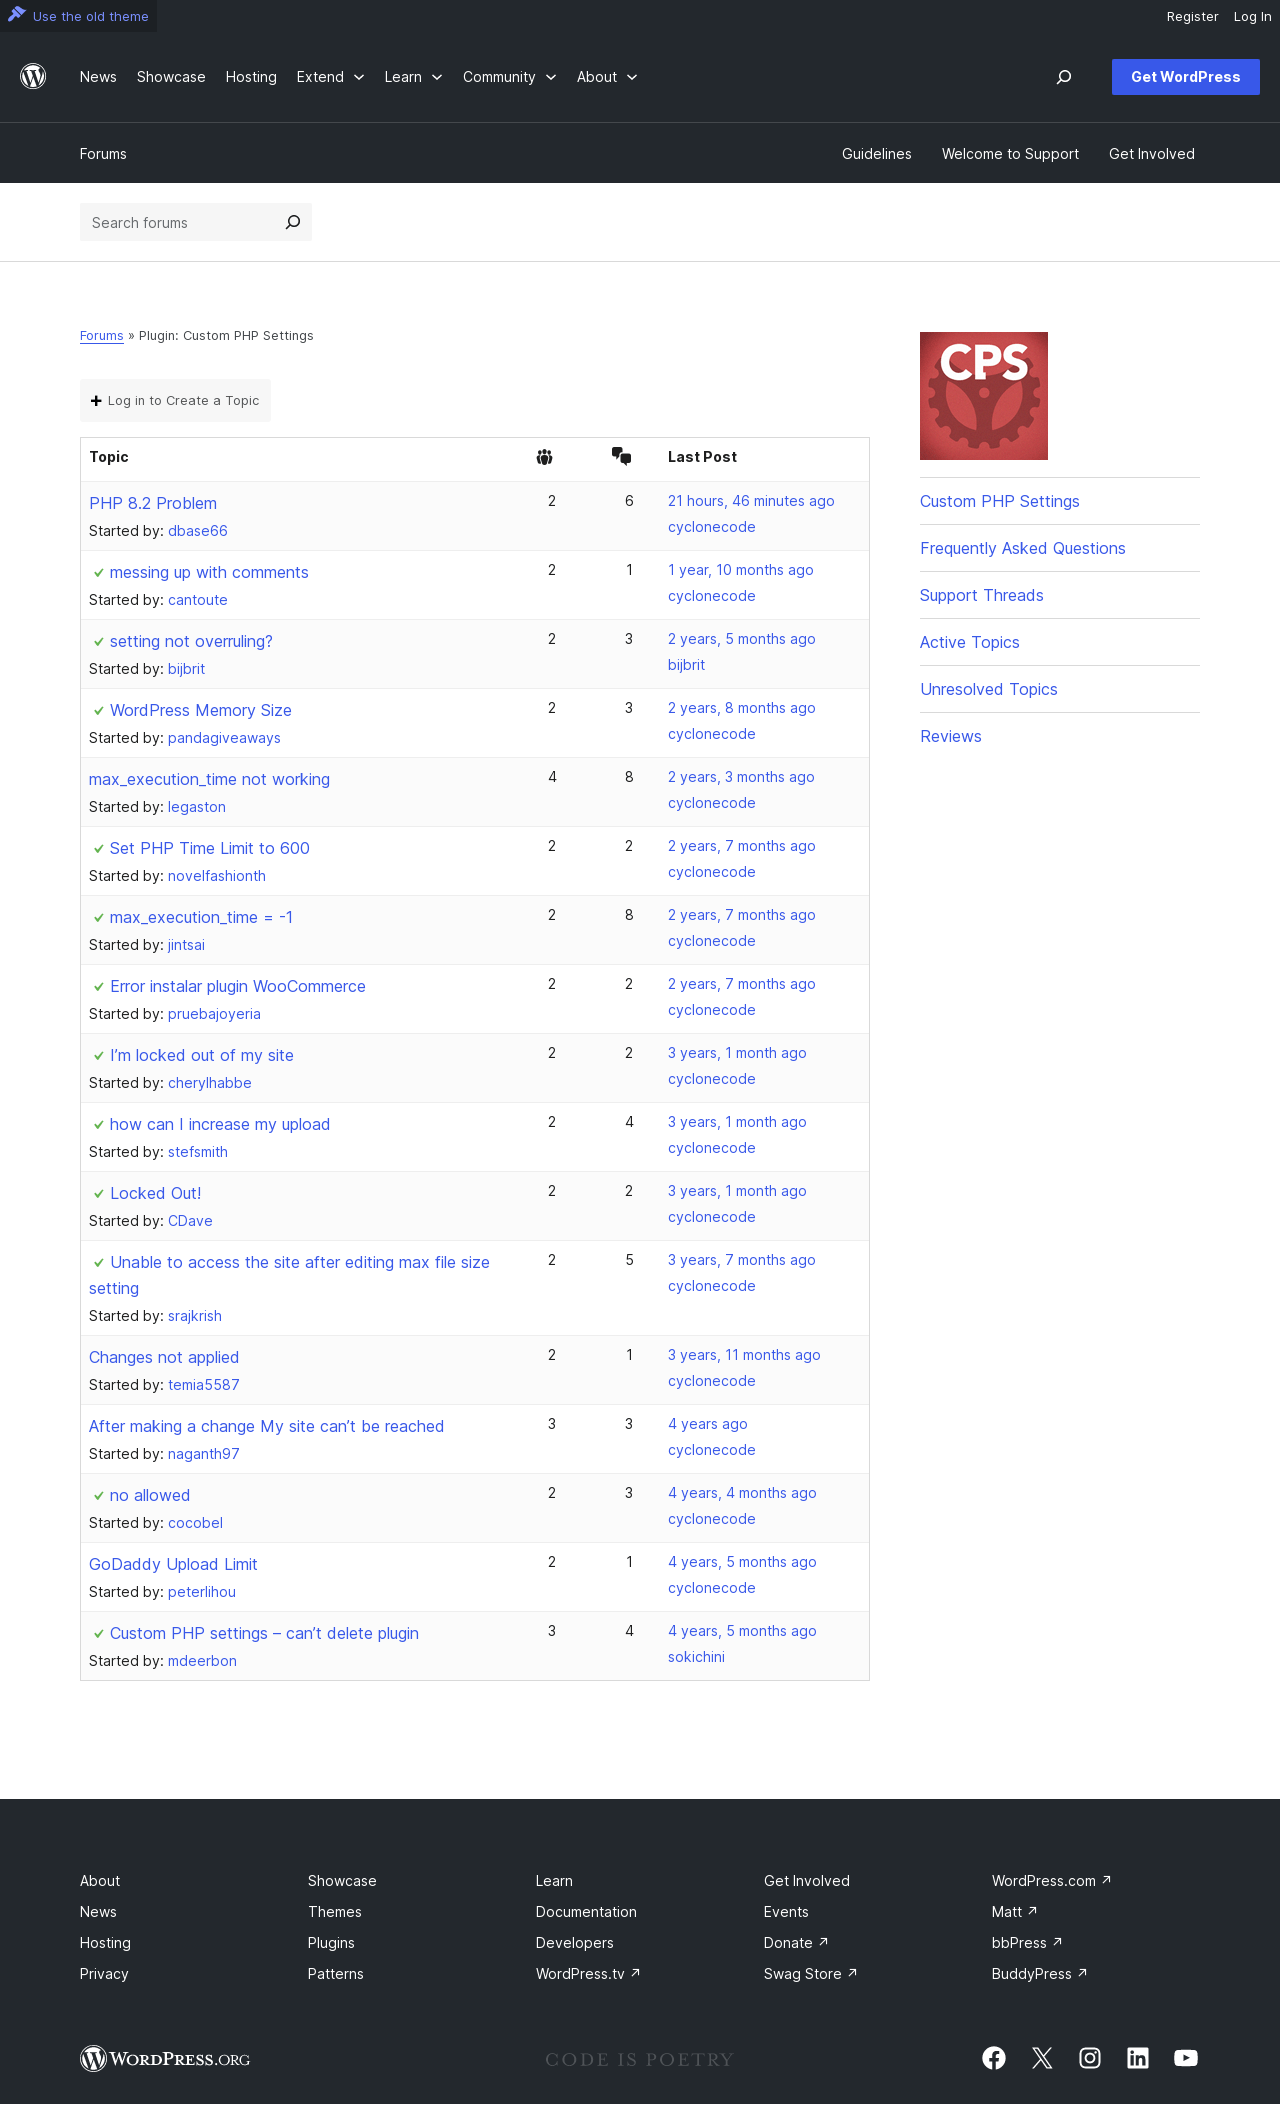Open the Showcase menu item

coord(171,77)
